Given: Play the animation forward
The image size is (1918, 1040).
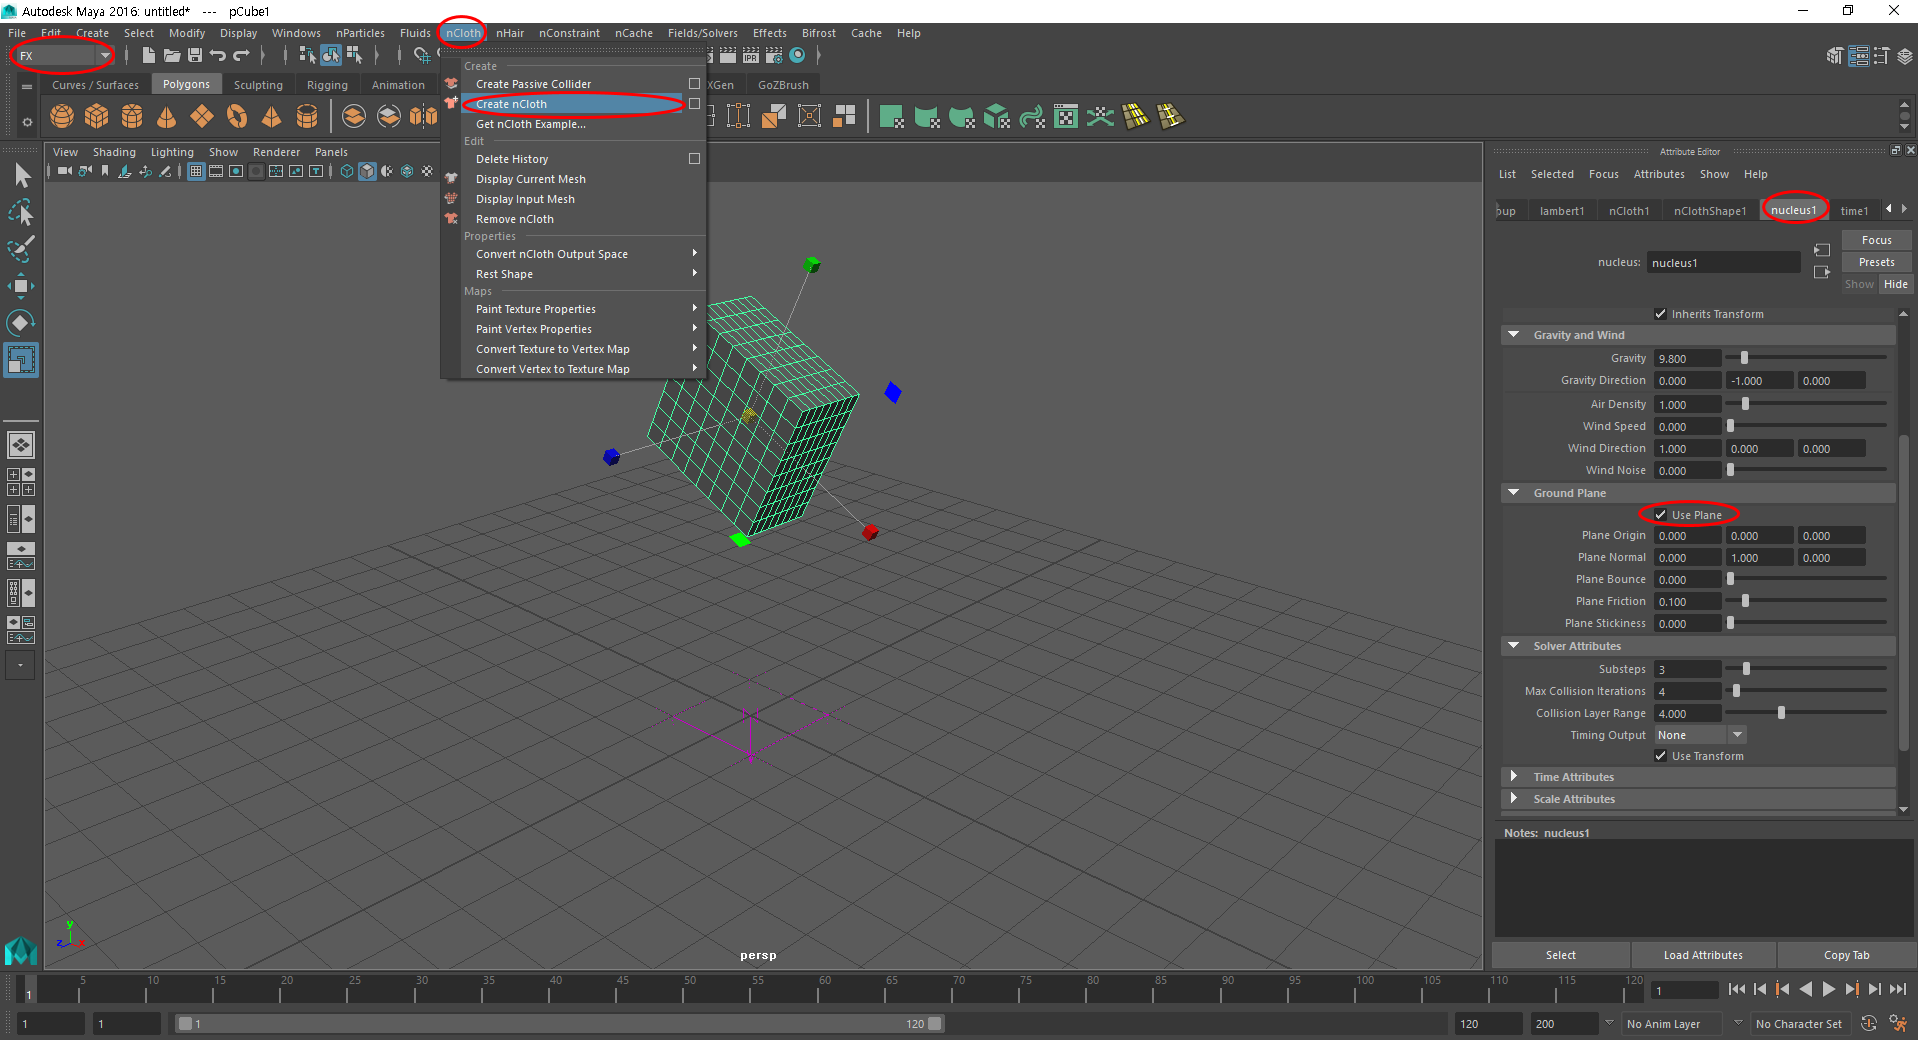Looking at the screenshot, I should 1828,989.
